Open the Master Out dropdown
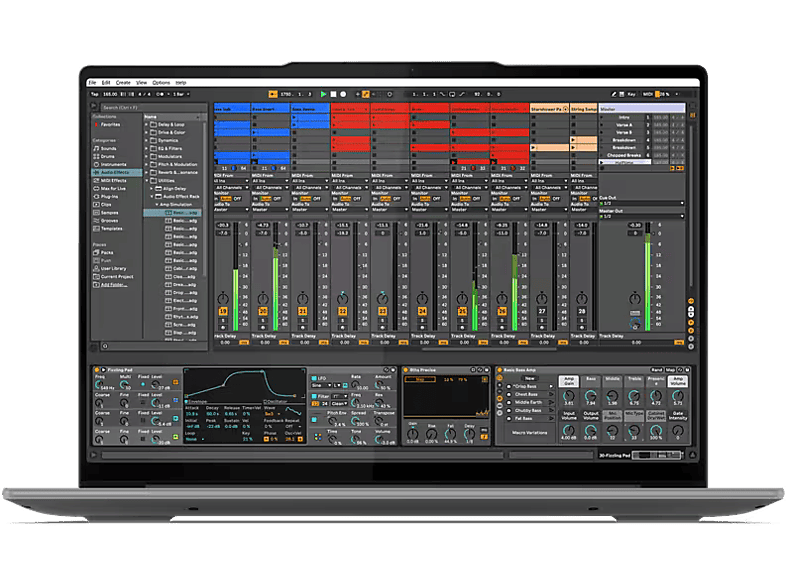 click(x=642, y=217)
